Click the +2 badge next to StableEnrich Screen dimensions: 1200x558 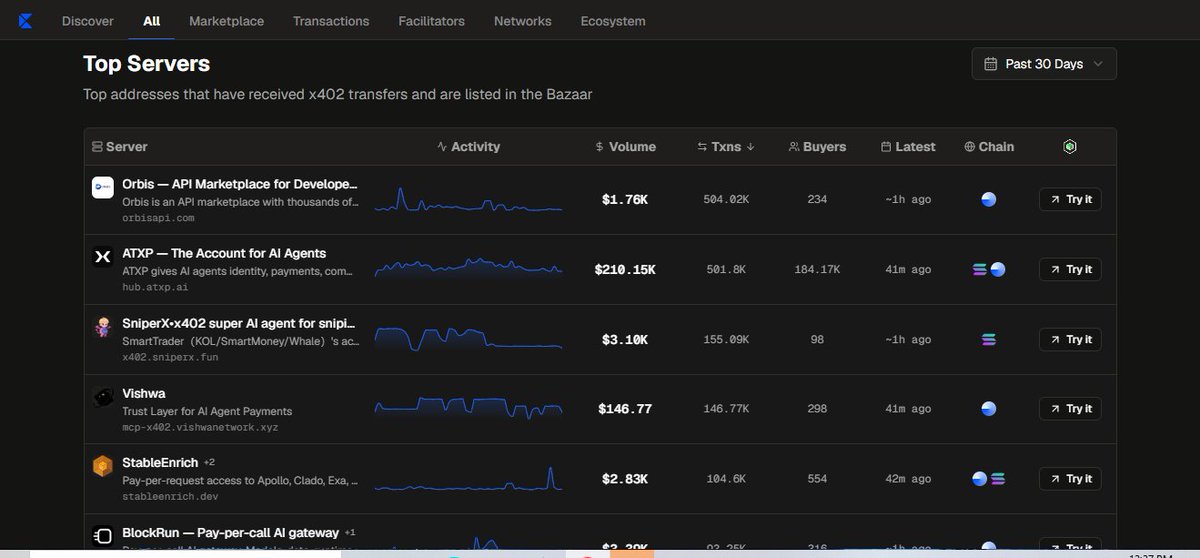(x=209, y=463)
